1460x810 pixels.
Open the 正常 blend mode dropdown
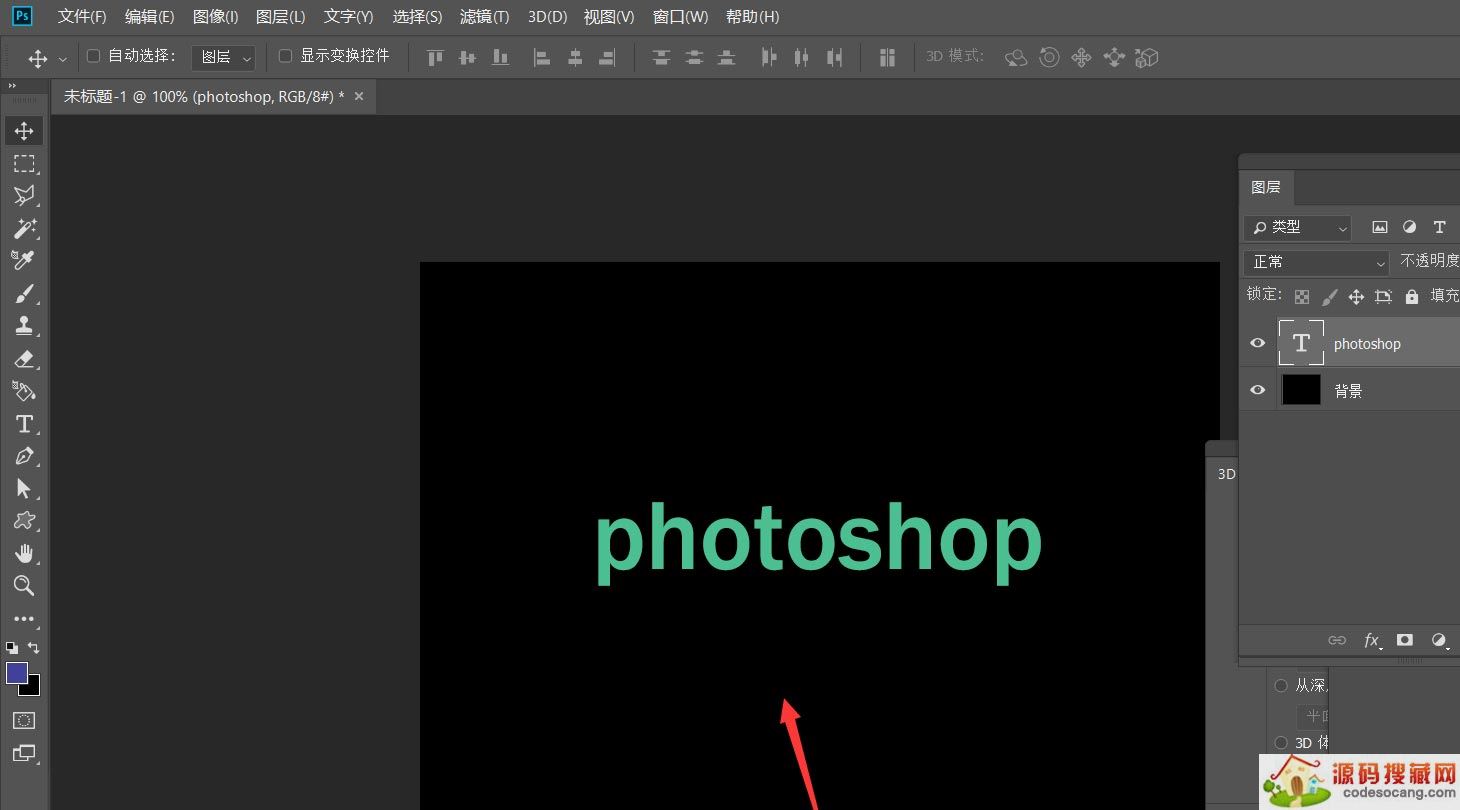1316,262
